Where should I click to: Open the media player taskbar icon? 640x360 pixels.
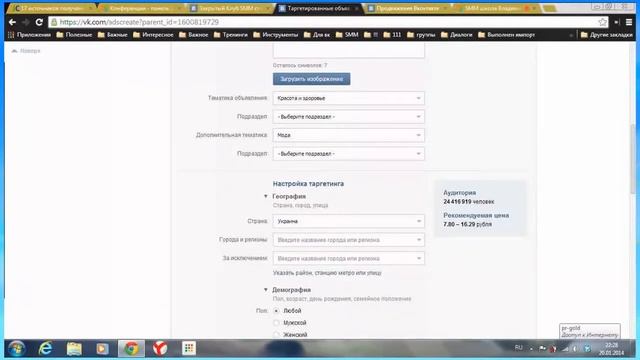pos(102,349)
